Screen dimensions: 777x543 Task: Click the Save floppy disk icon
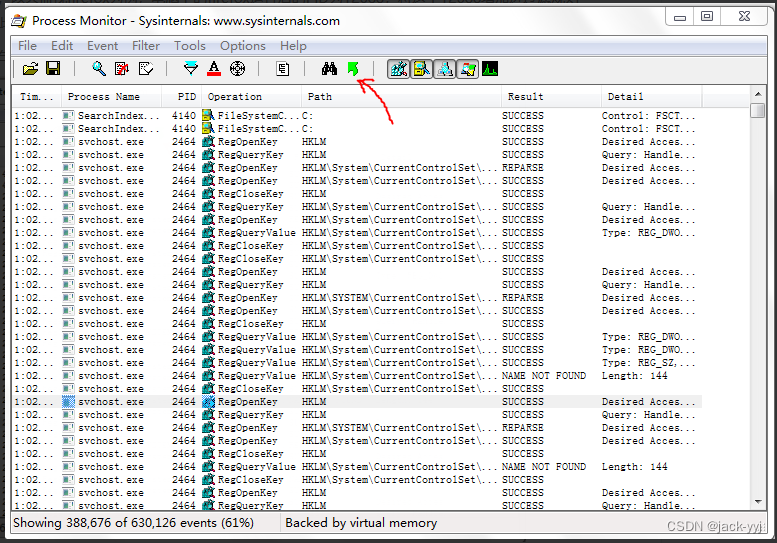click(x=53, y=69)
